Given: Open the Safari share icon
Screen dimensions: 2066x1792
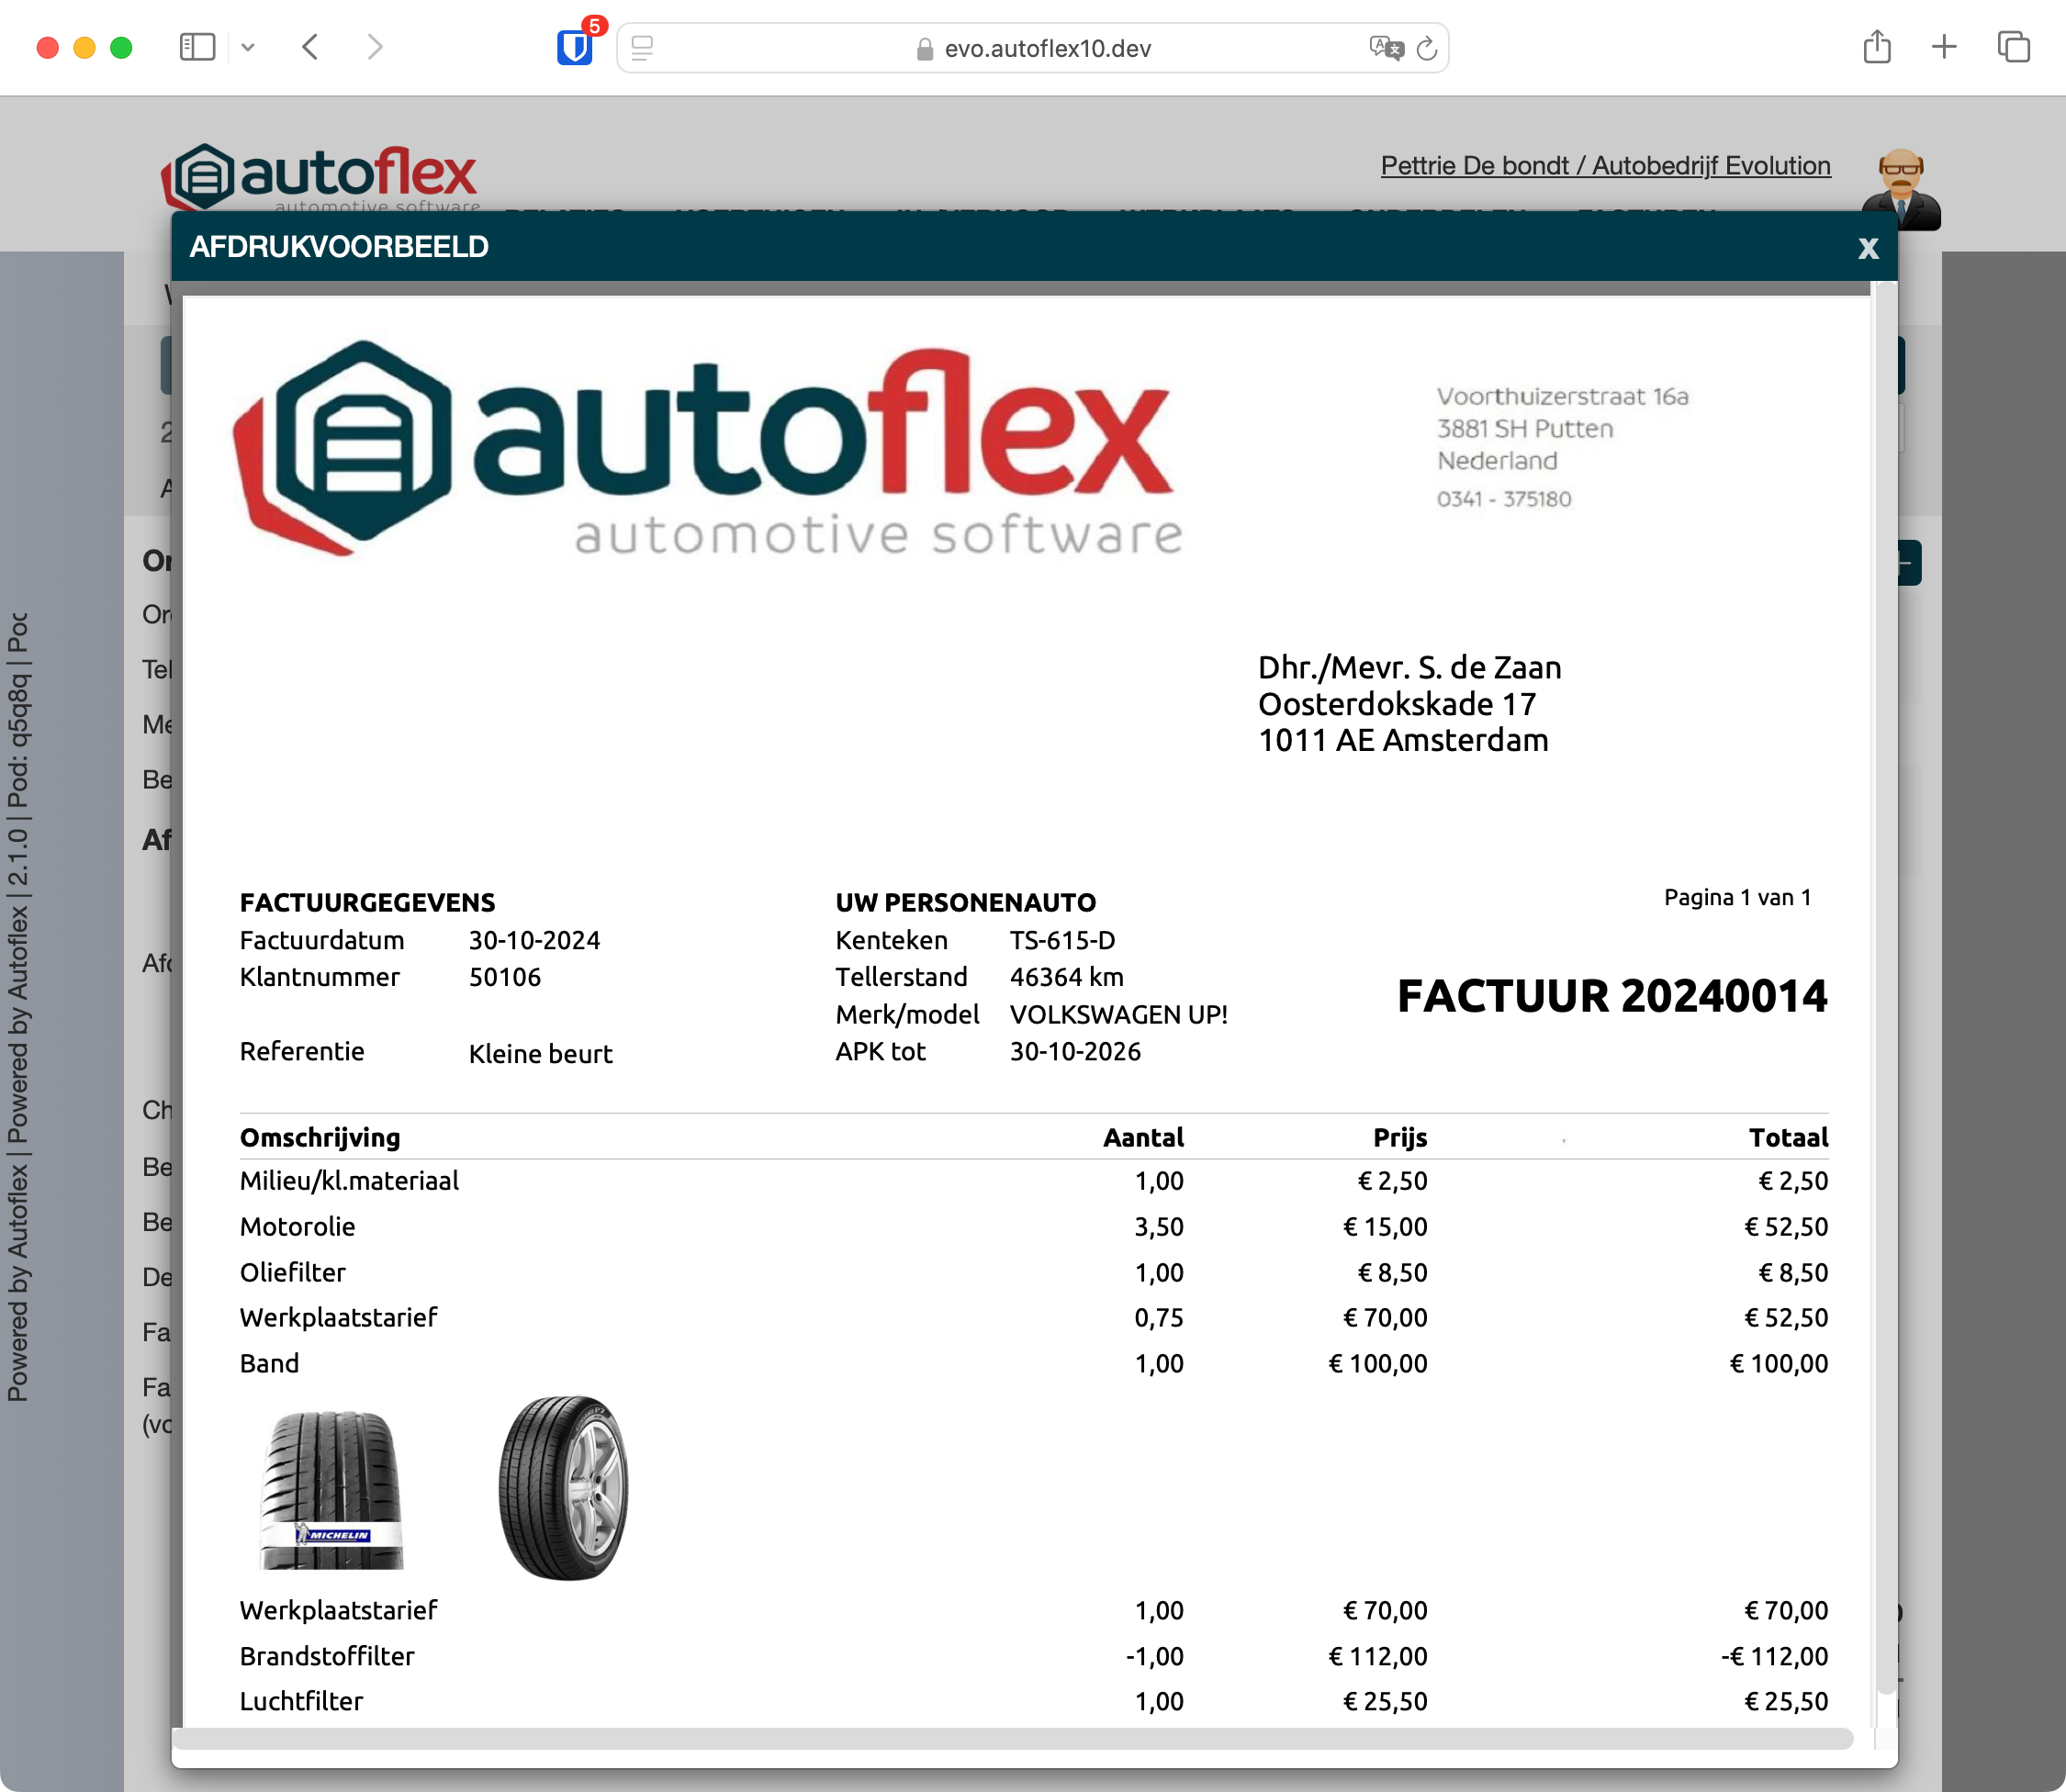Looking at the screenshot, I should pos(1876,47).
